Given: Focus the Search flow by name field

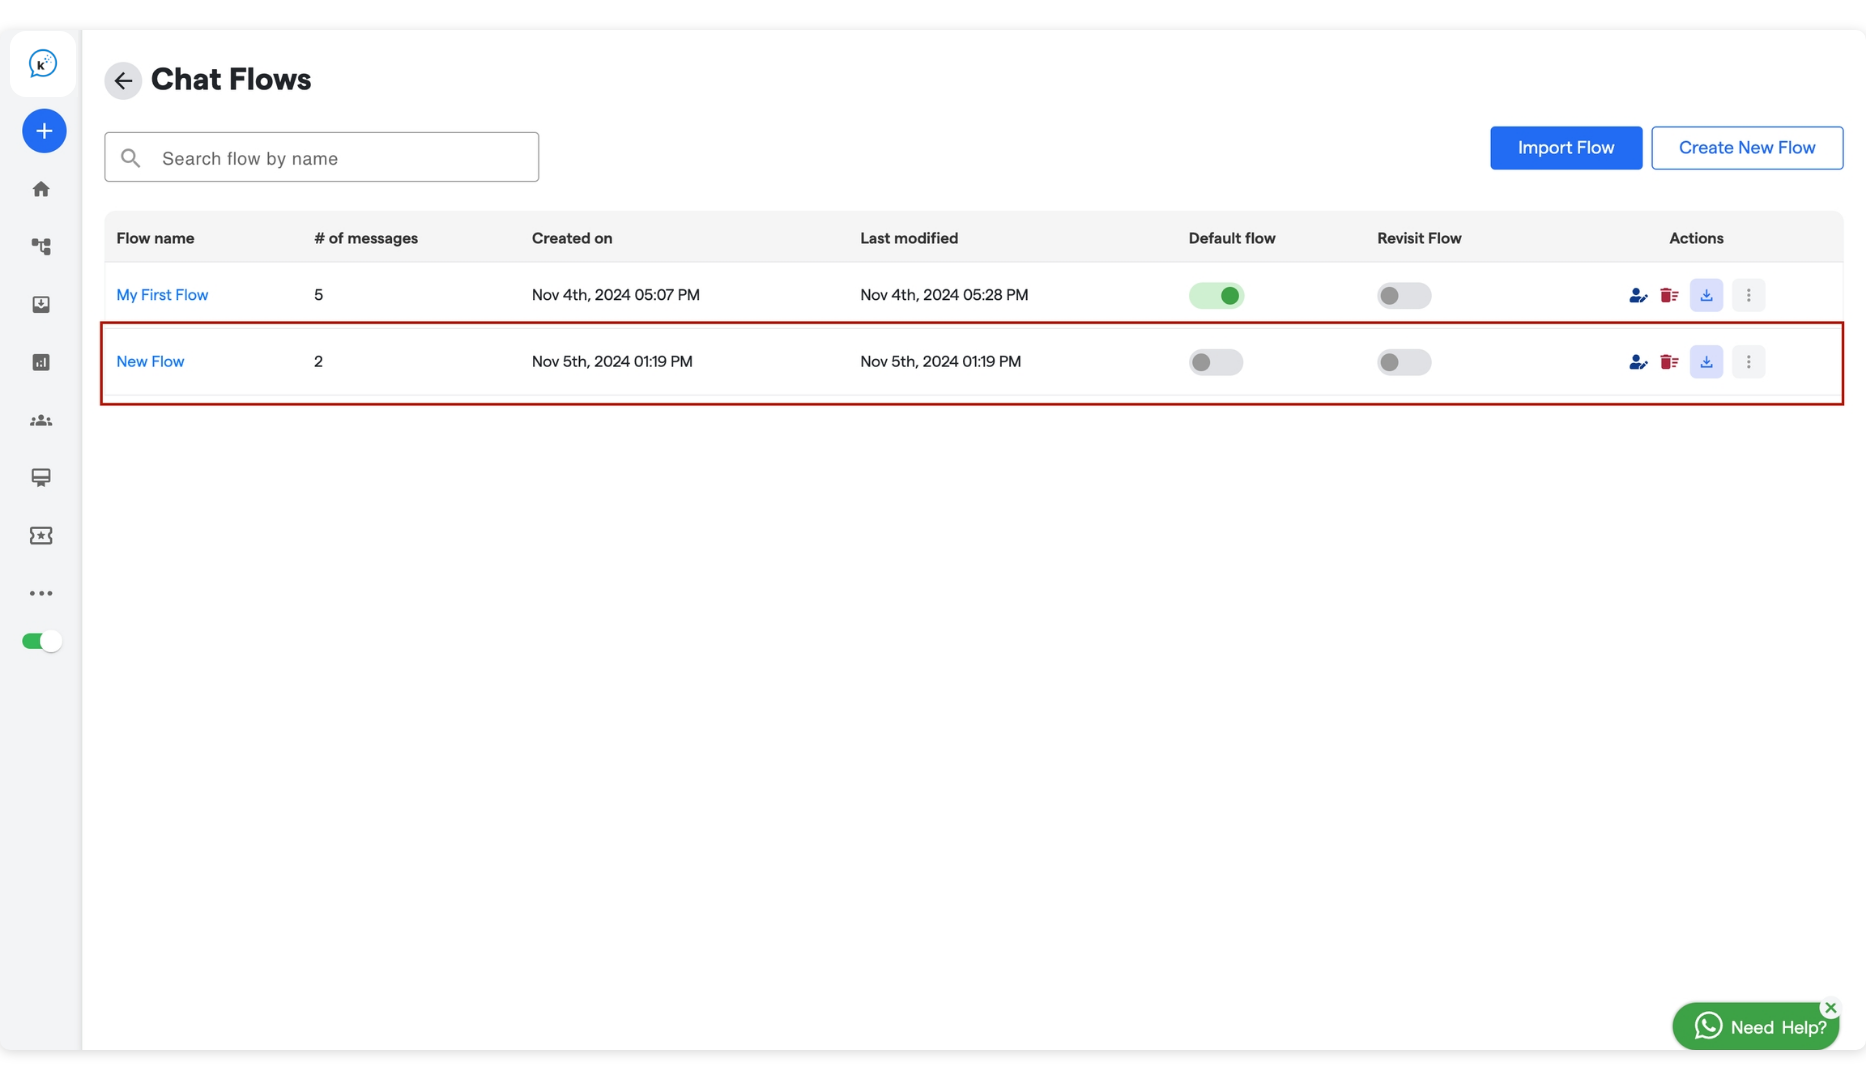Looking at the screenshot, I should pyautogui.click(x=322, y=157).
